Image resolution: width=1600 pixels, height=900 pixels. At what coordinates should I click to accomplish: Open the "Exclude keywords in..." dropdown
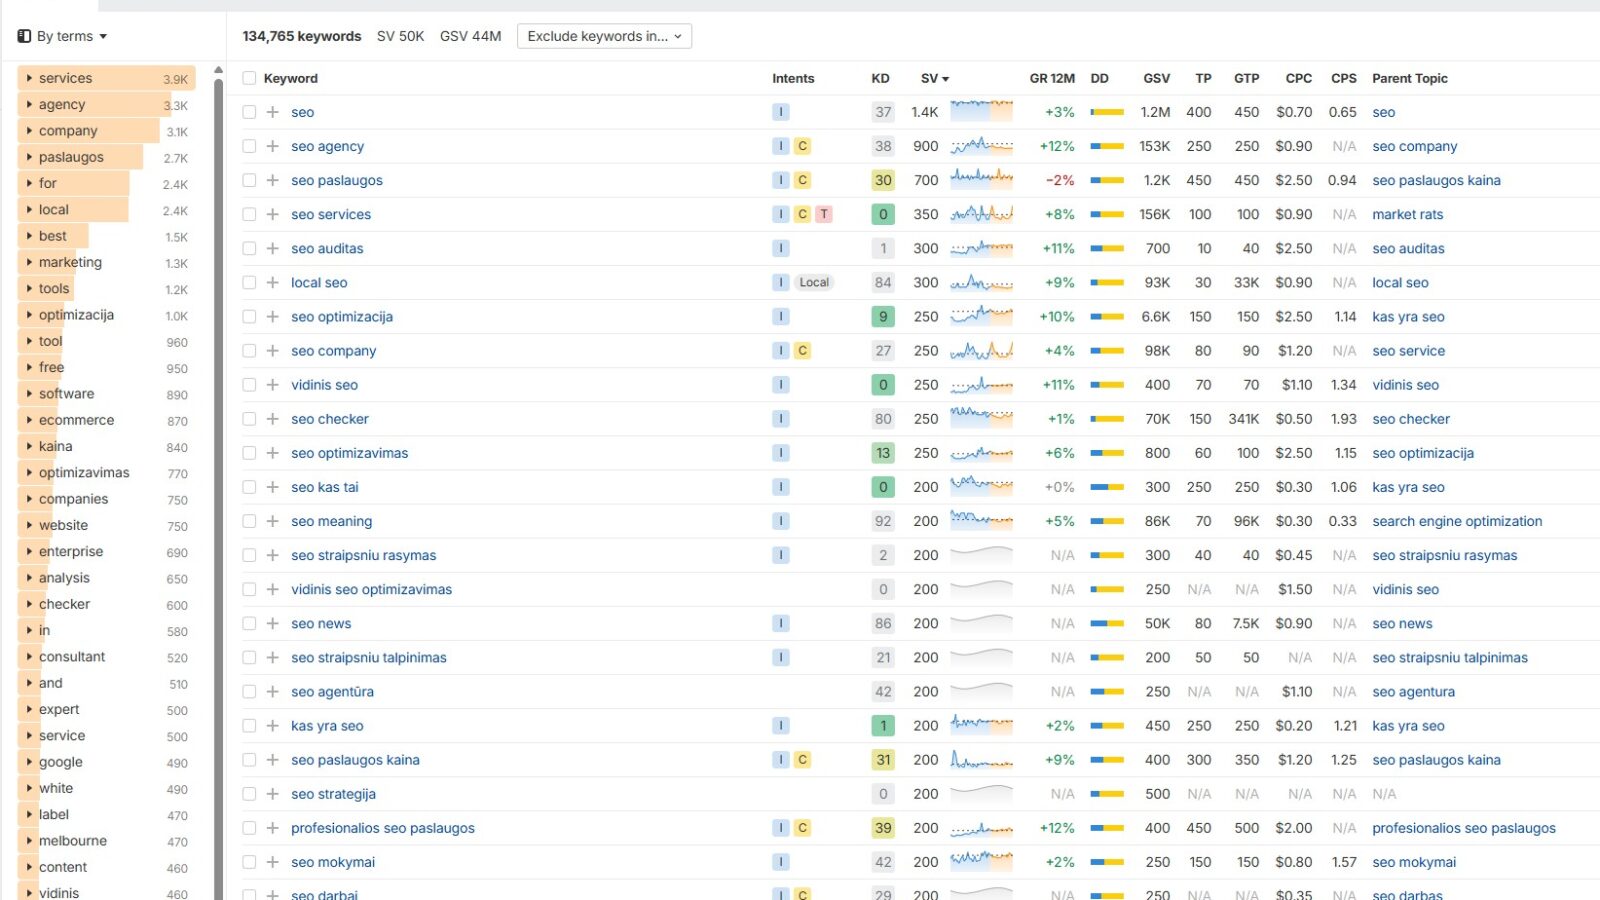(604, 35)
